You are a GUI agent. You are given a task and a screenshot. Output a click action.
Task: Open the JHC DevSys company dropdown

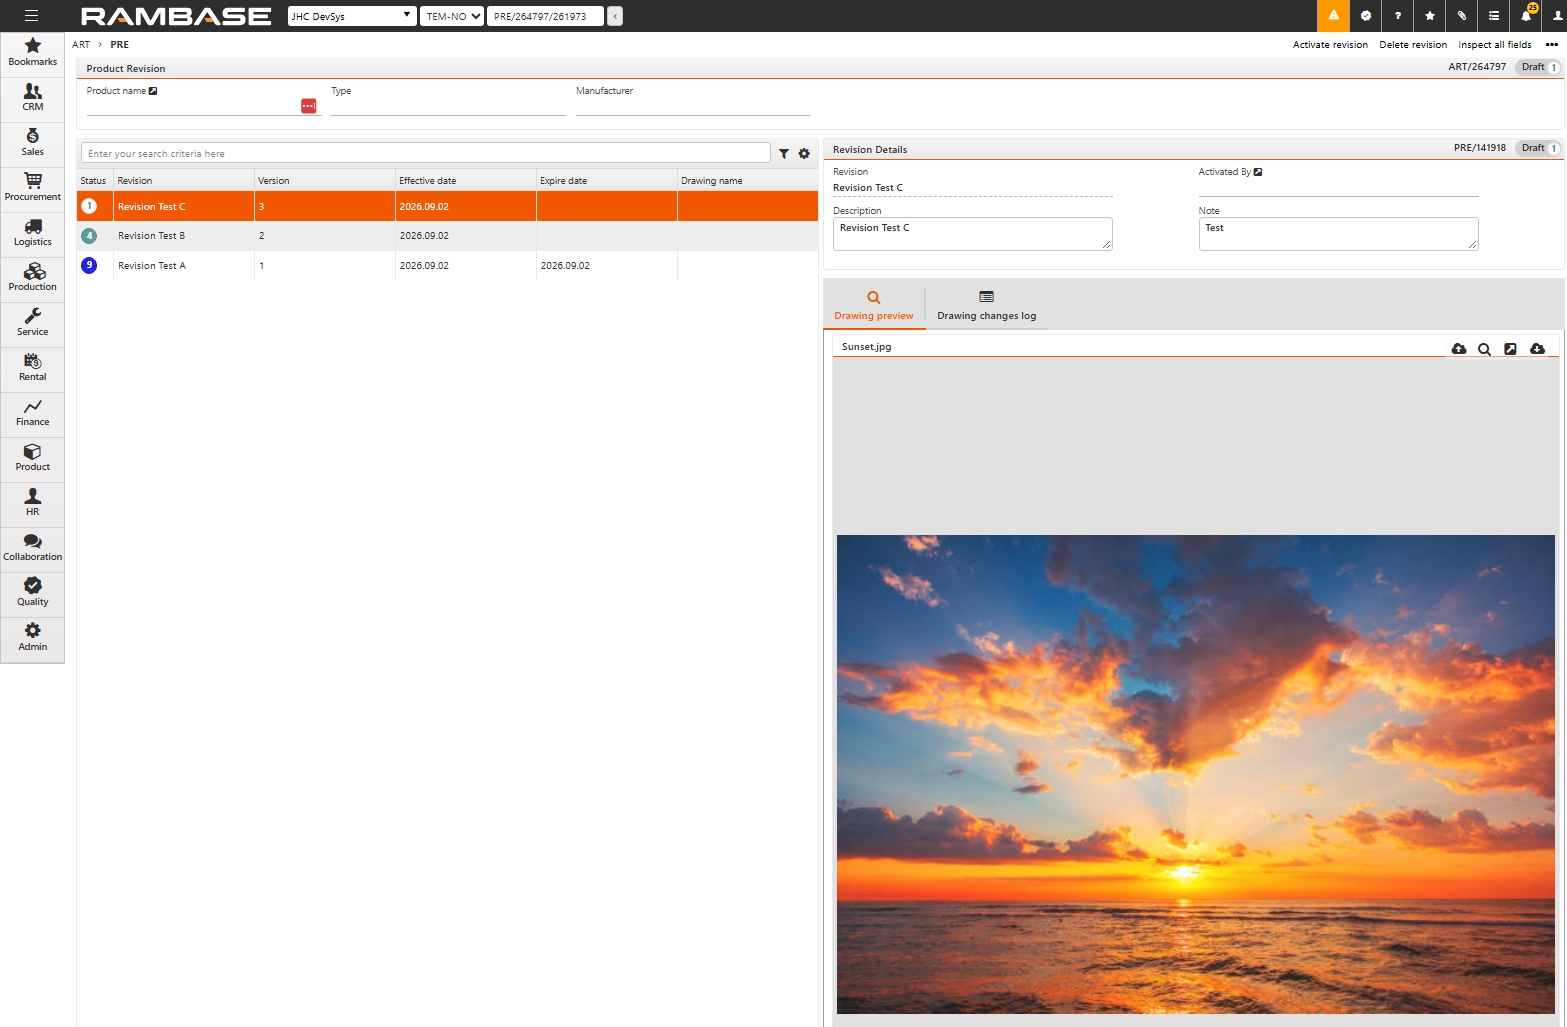[352, 16]
